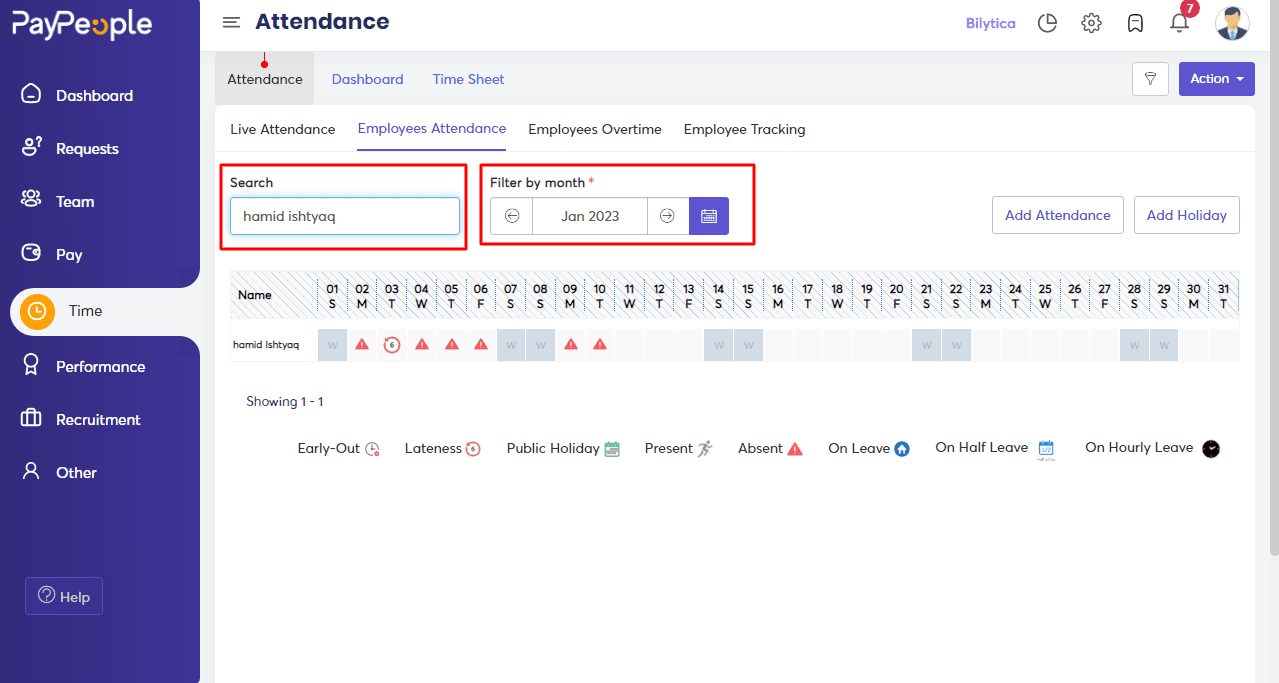
Task: Select the Time icon in the sidebar
Action: 36,312
